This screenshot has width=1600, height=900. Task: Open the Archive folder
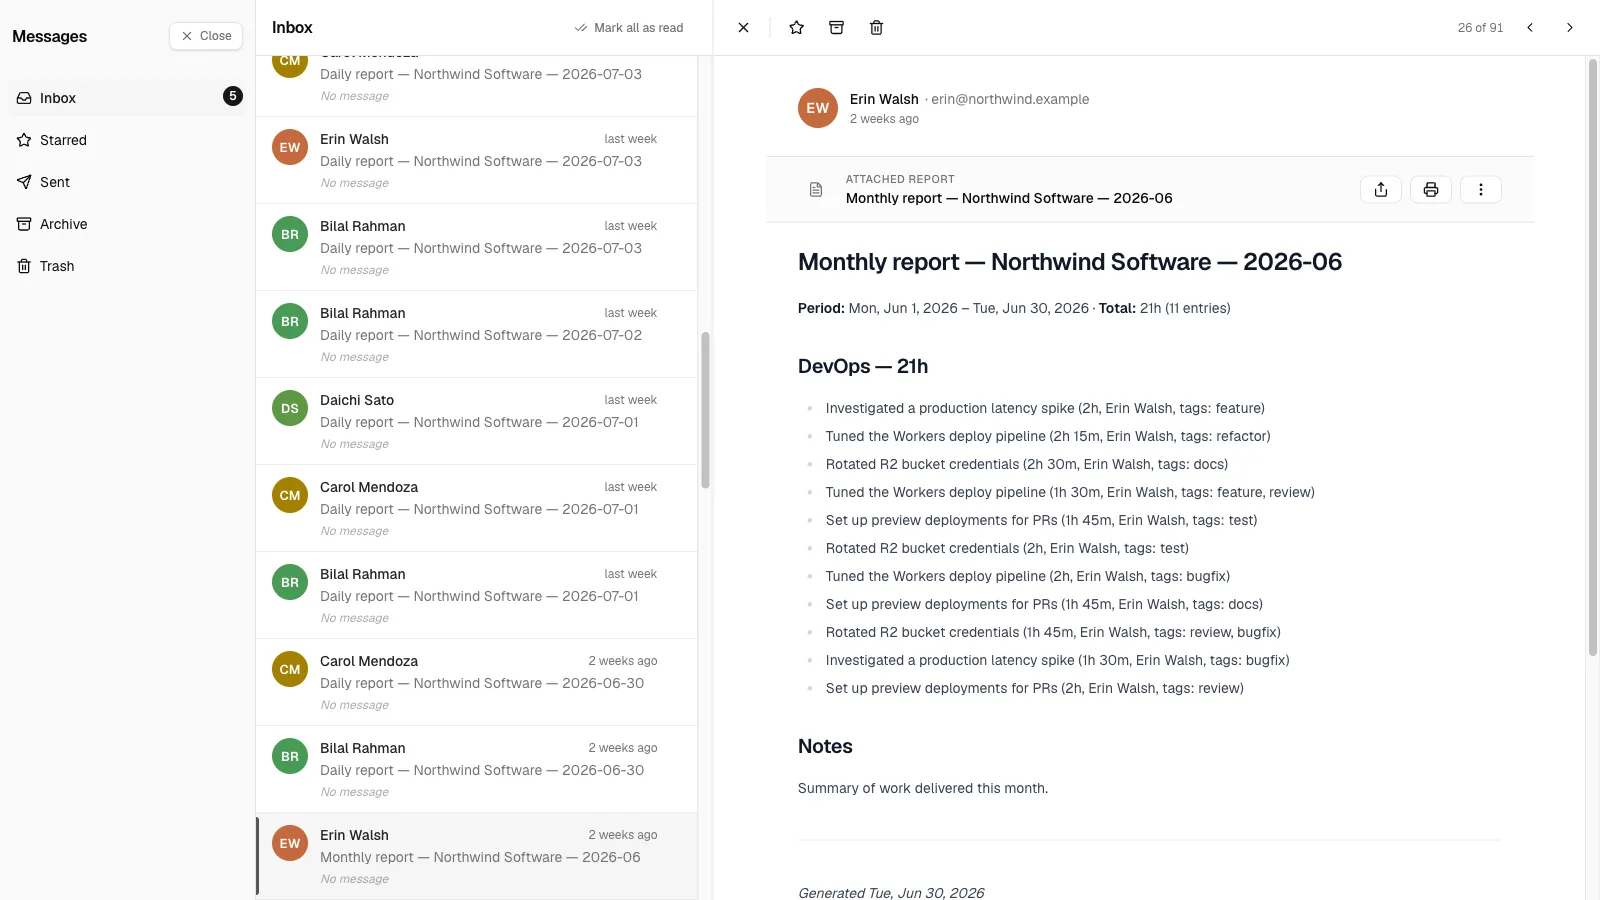128,224
